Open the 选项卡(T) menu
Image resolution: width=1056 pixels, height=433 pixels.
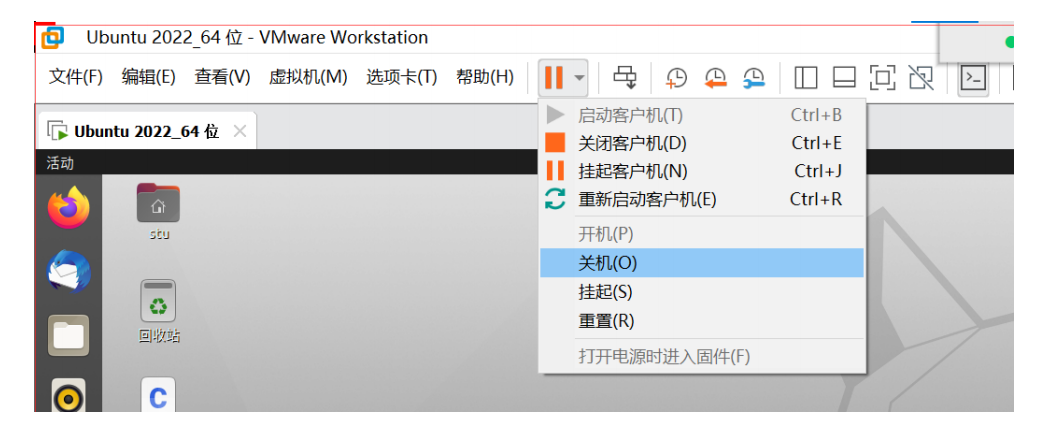[x=401, y=77]
